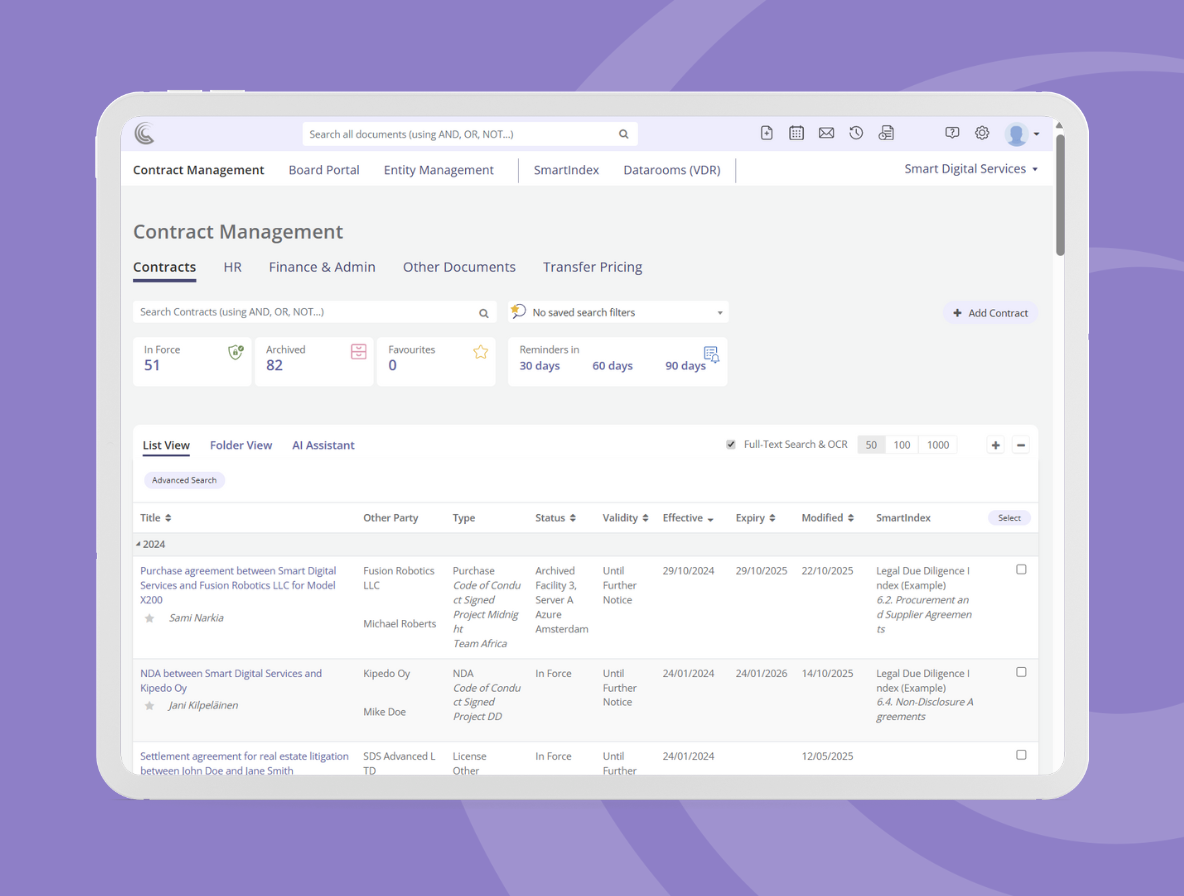The image size is (1184, 896).
Task: Click the history clock icon
Action: coord(856,132)
